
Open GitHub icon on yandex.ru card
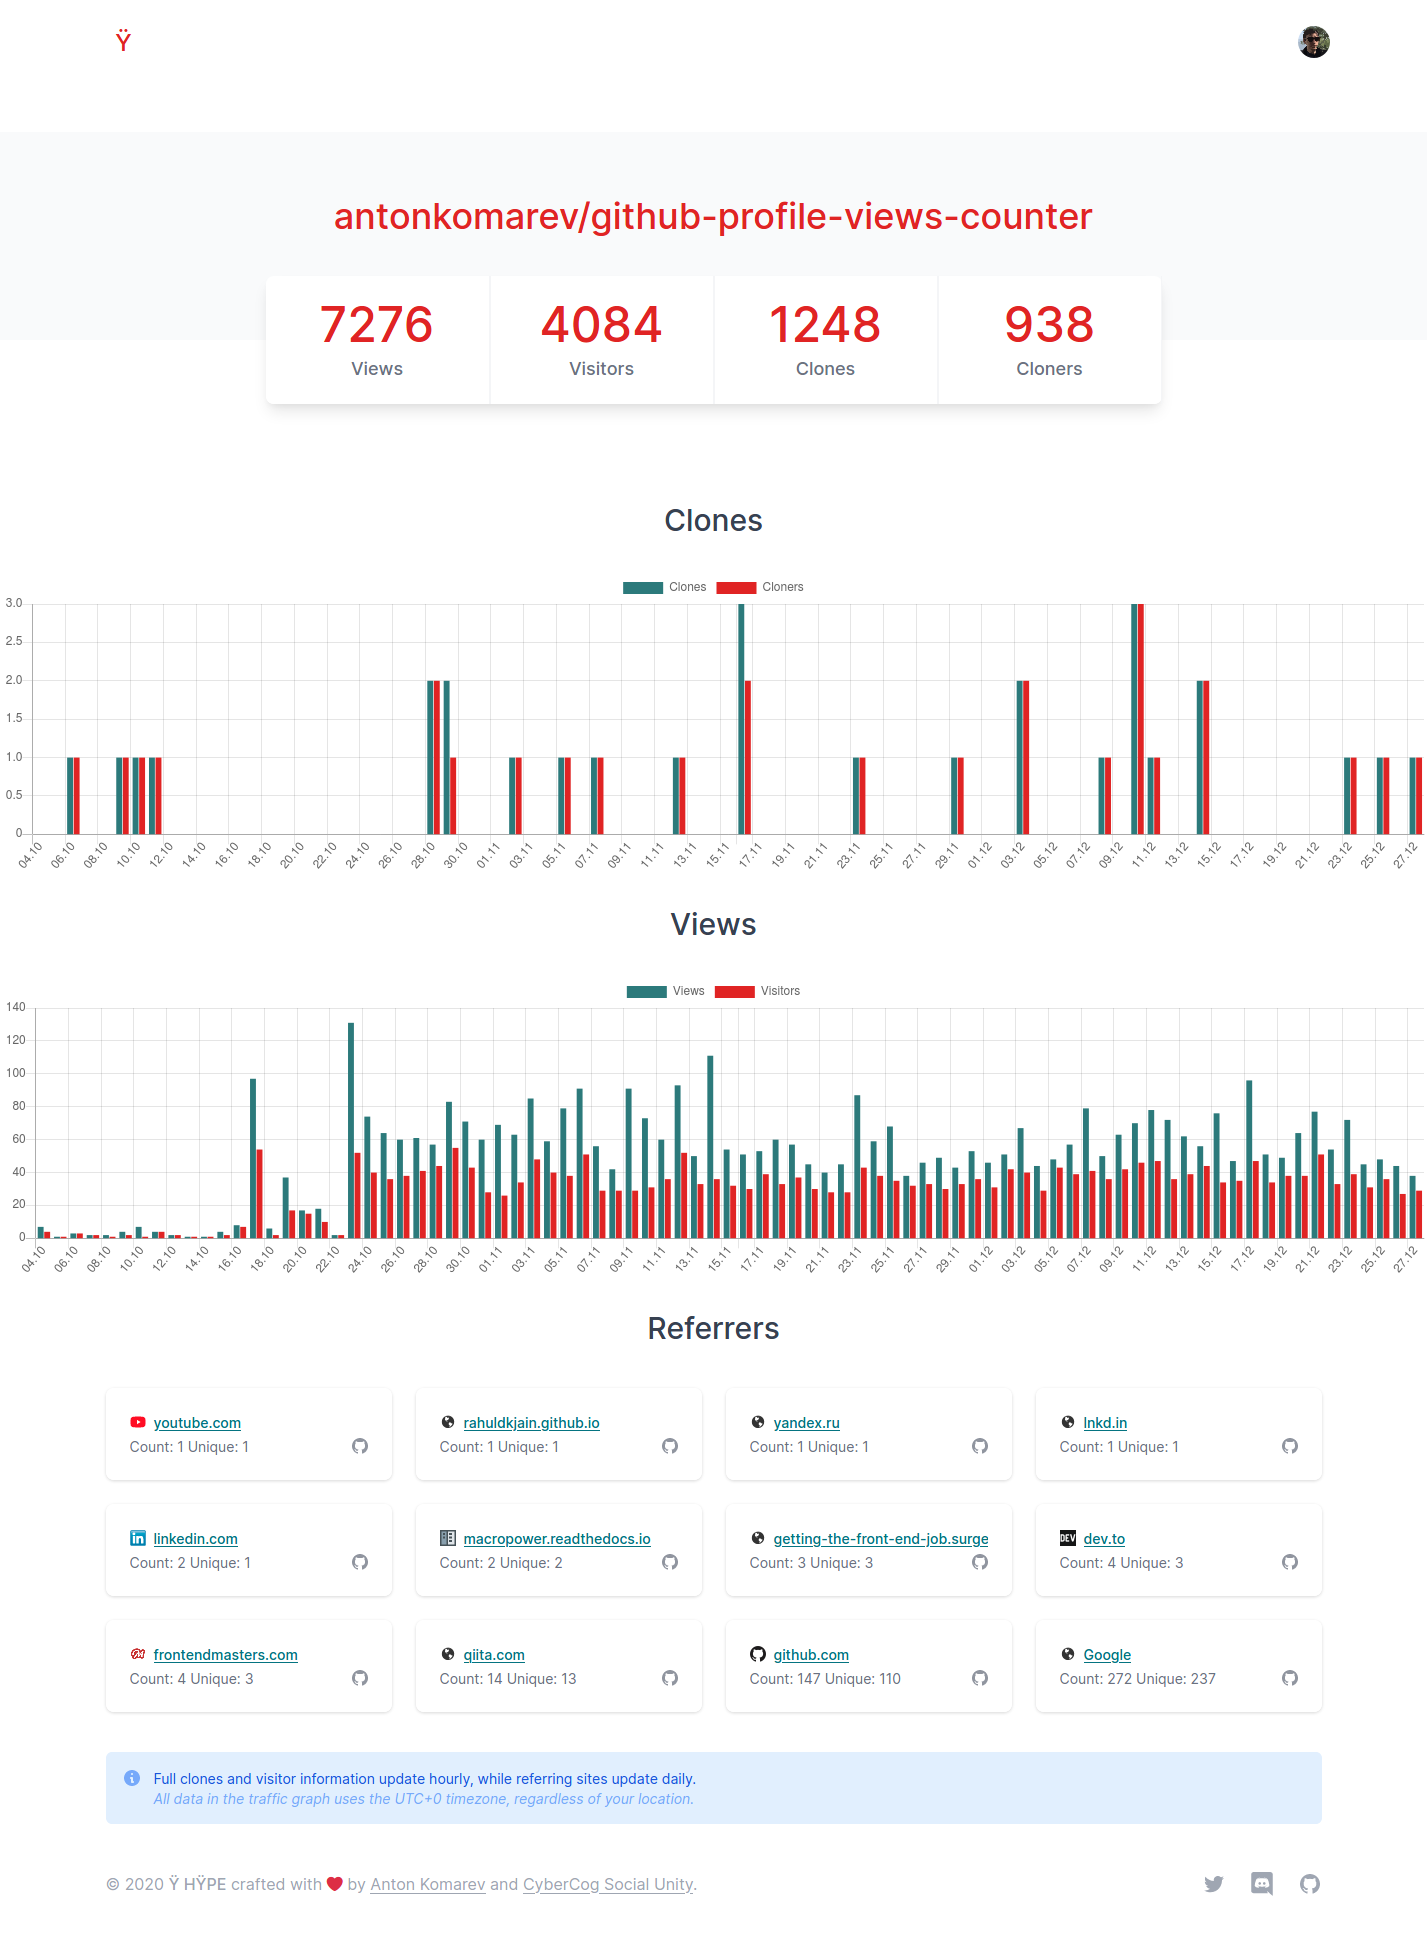[980, 1446]
